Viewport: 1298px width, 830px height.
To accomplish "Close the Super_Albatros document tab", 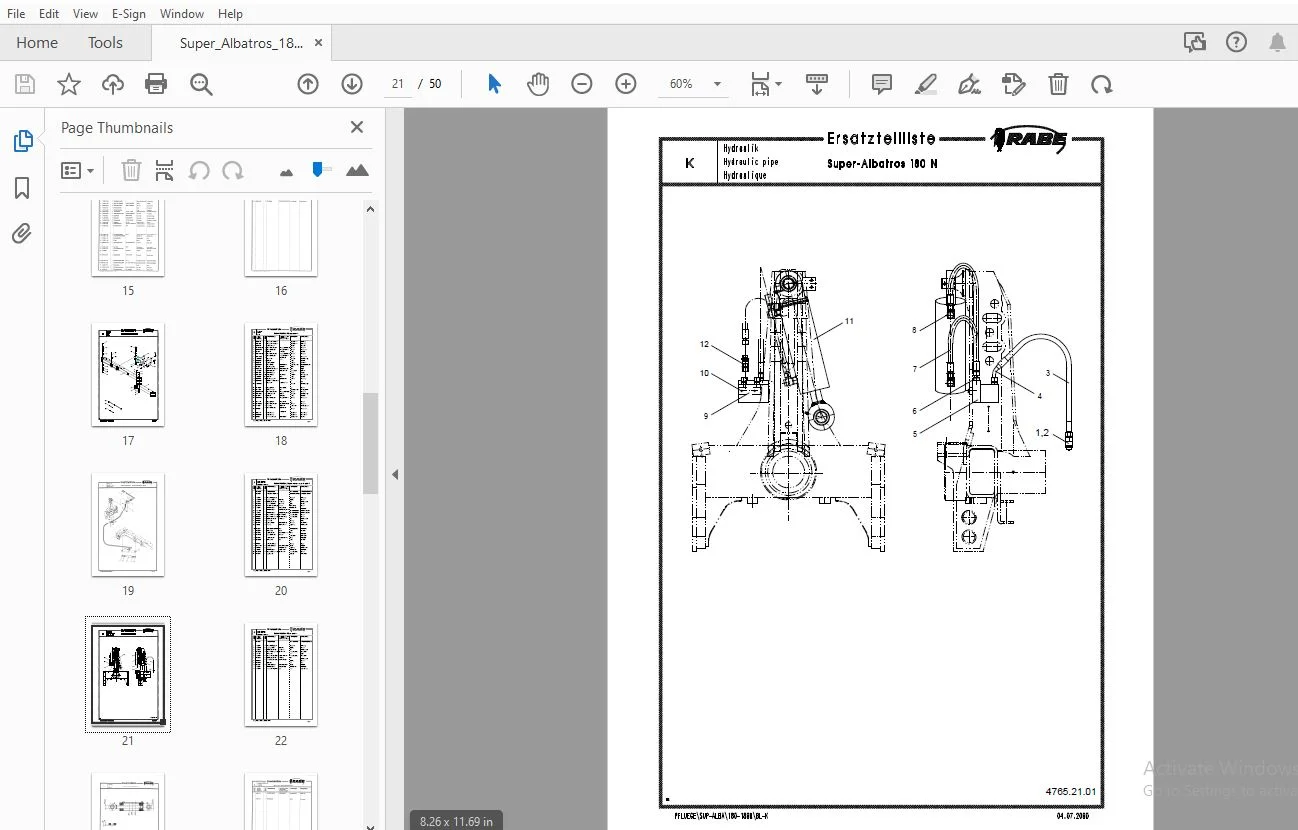I will tap(318, 43).
